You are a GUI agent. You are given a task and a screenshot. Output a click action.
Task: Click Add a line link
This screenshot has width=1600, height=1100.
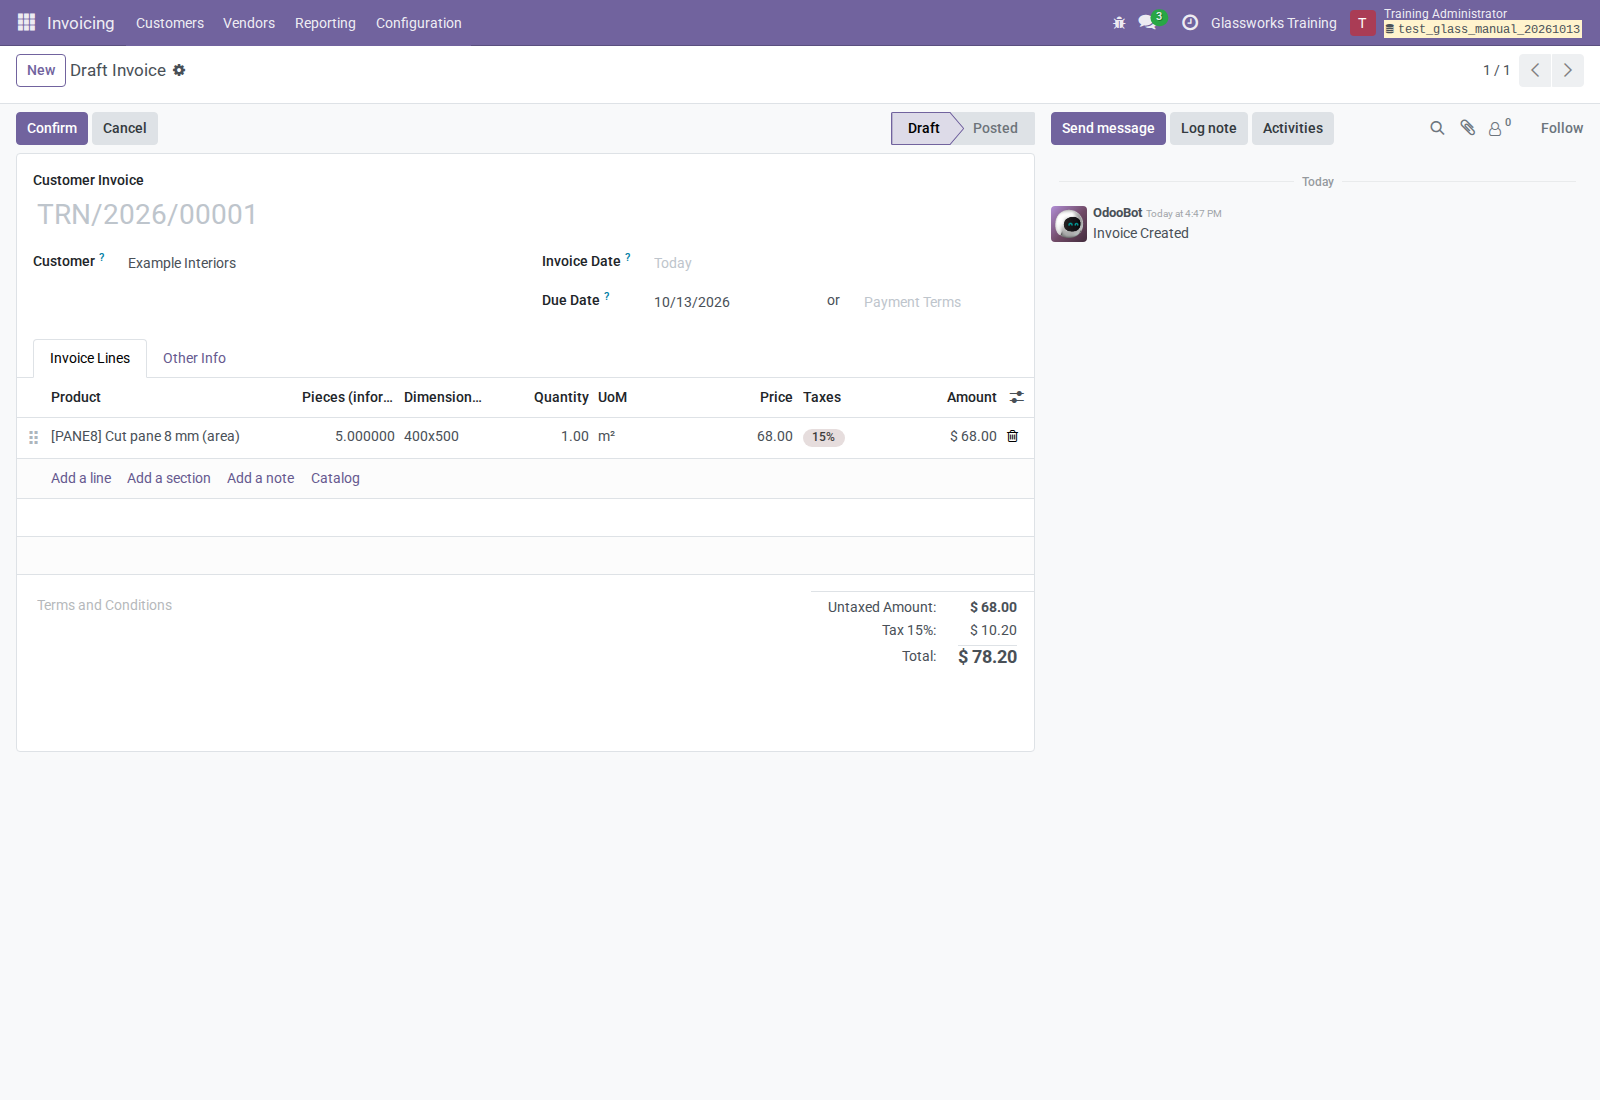(81, 478)
